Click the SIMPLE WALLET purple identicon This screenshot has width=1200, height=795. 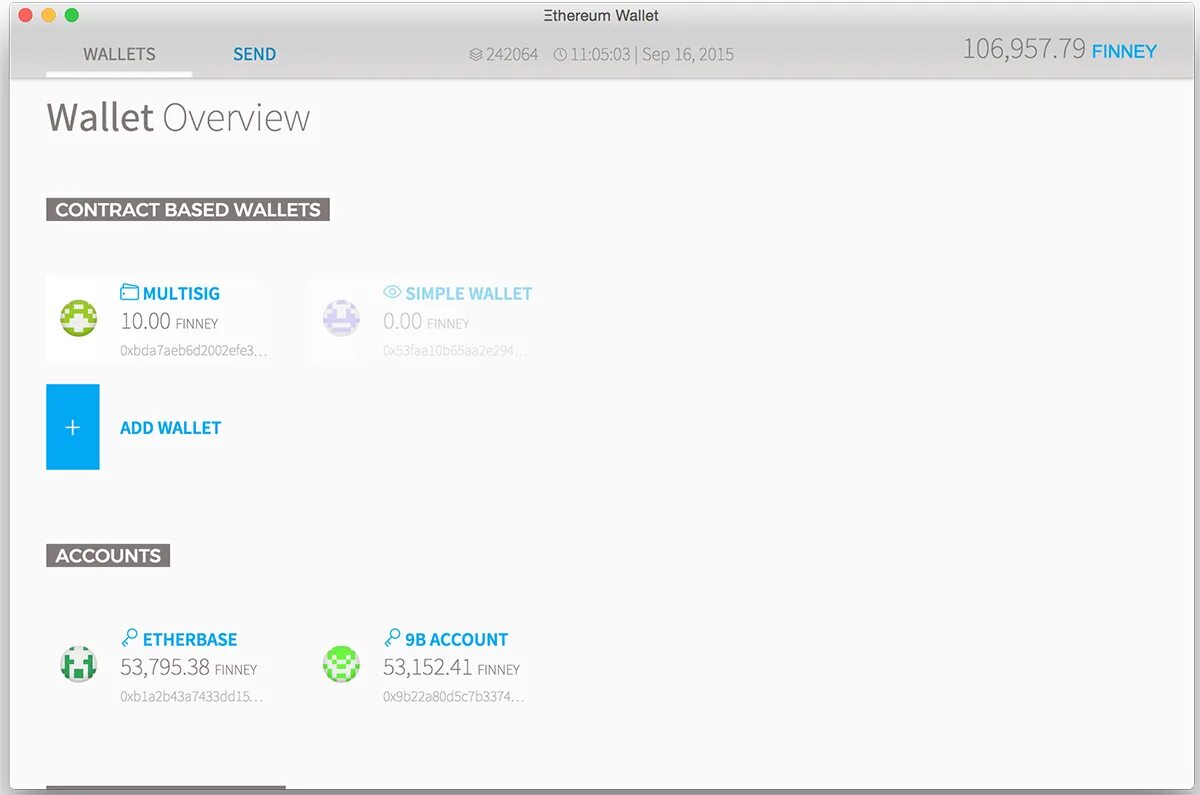(341, 319)
